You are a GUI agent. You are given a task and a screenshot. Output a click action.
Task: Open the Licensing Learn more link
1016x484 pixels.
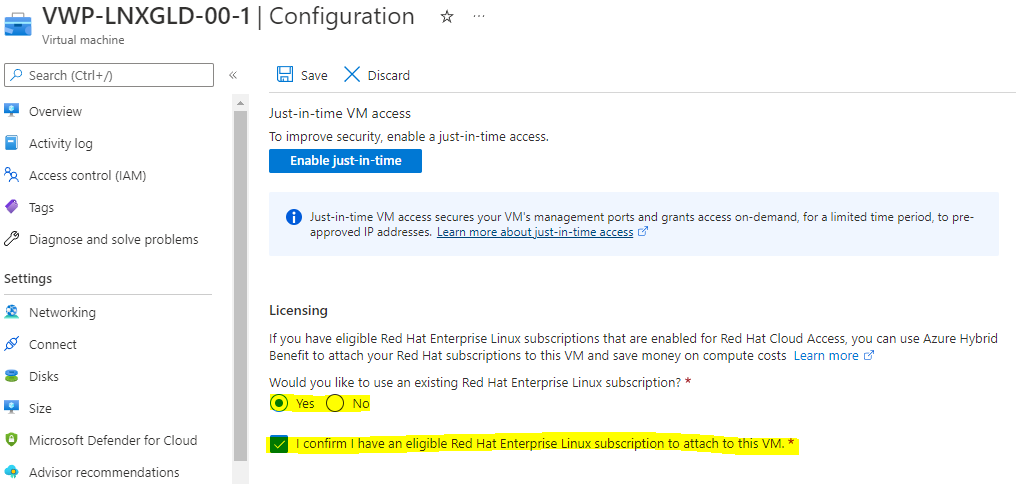point(826,355)
